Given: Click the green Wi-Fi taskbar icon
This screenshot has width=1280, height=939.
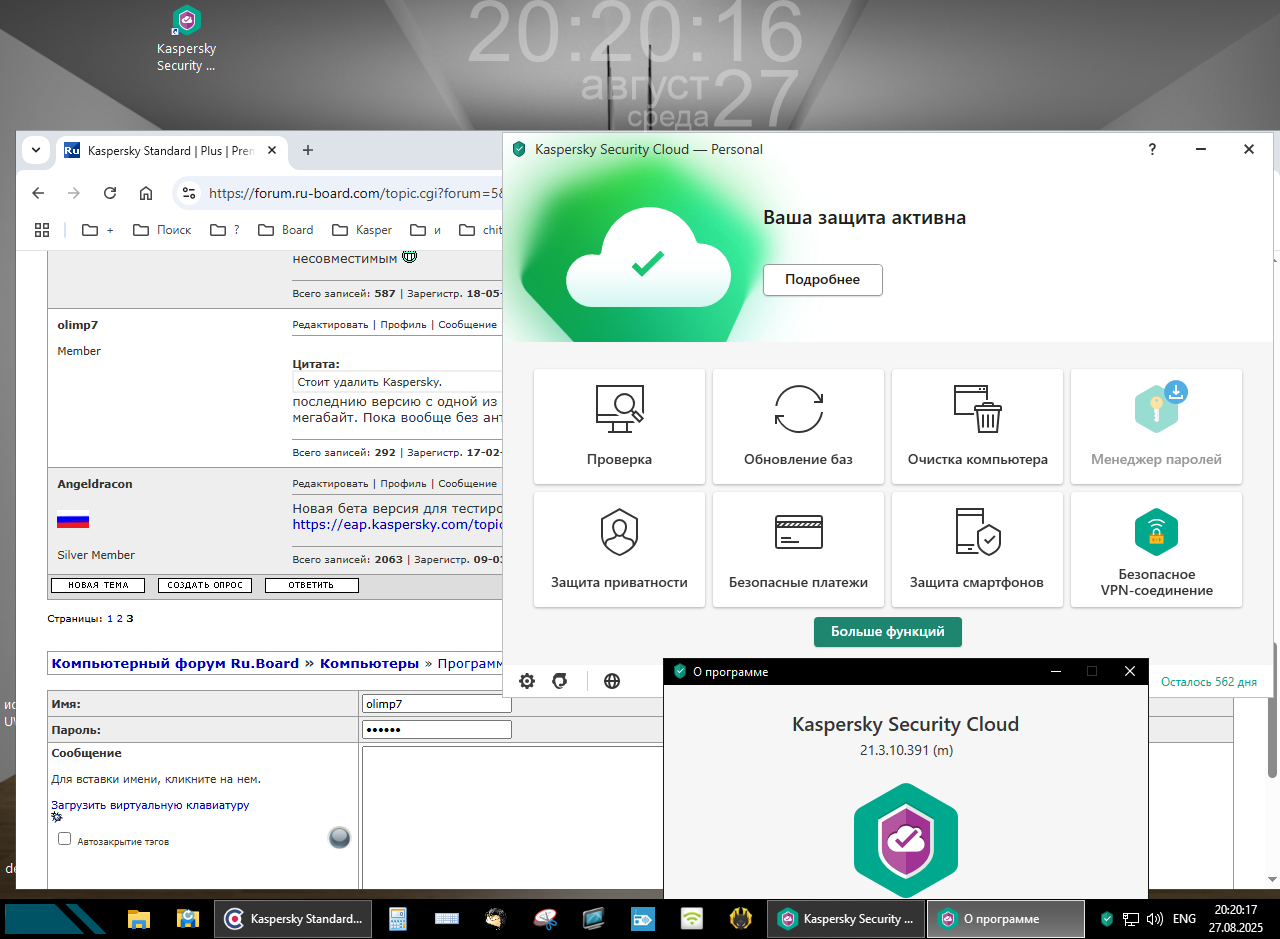Looking at the screenshot, I should click(692, 918).
